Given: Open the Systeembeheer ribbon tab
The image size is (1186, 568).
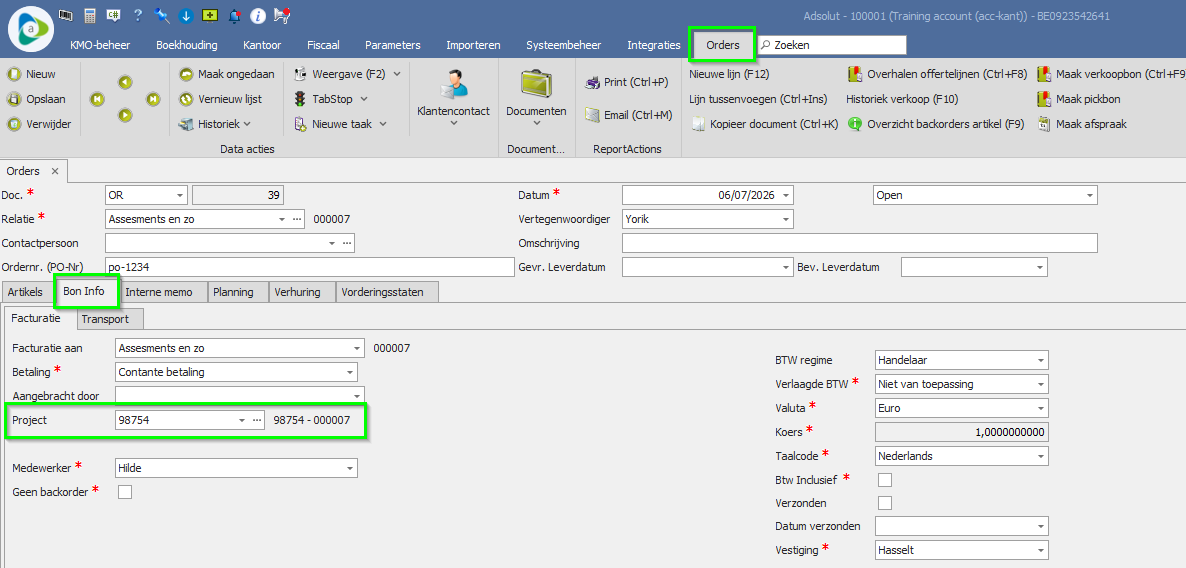Looking at the screenshot, I should click(564, 45).
